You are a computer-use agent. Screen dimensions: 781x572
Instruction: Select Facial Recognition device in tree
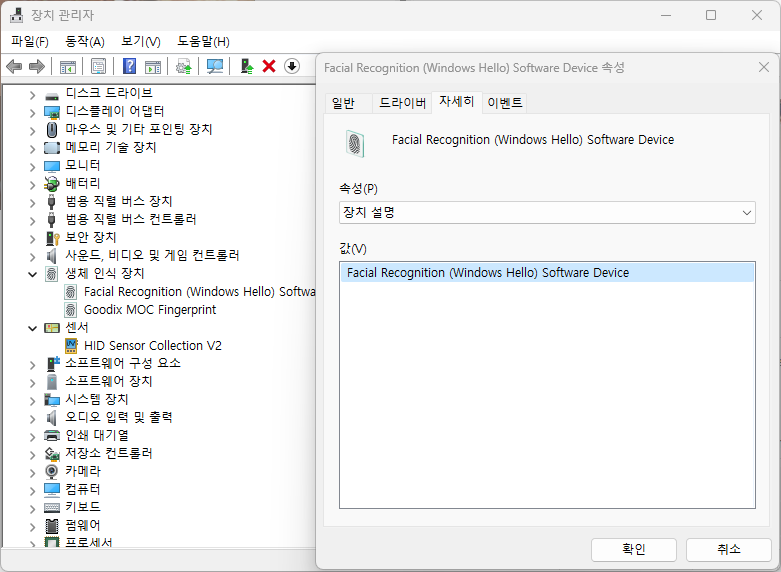pyautogui.click(x=199, y=292)
